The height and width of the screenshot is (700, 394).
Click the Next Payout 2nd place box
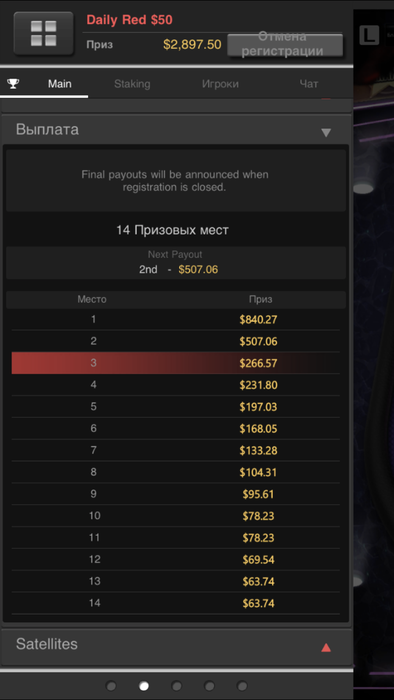click(x=176, y=263)
